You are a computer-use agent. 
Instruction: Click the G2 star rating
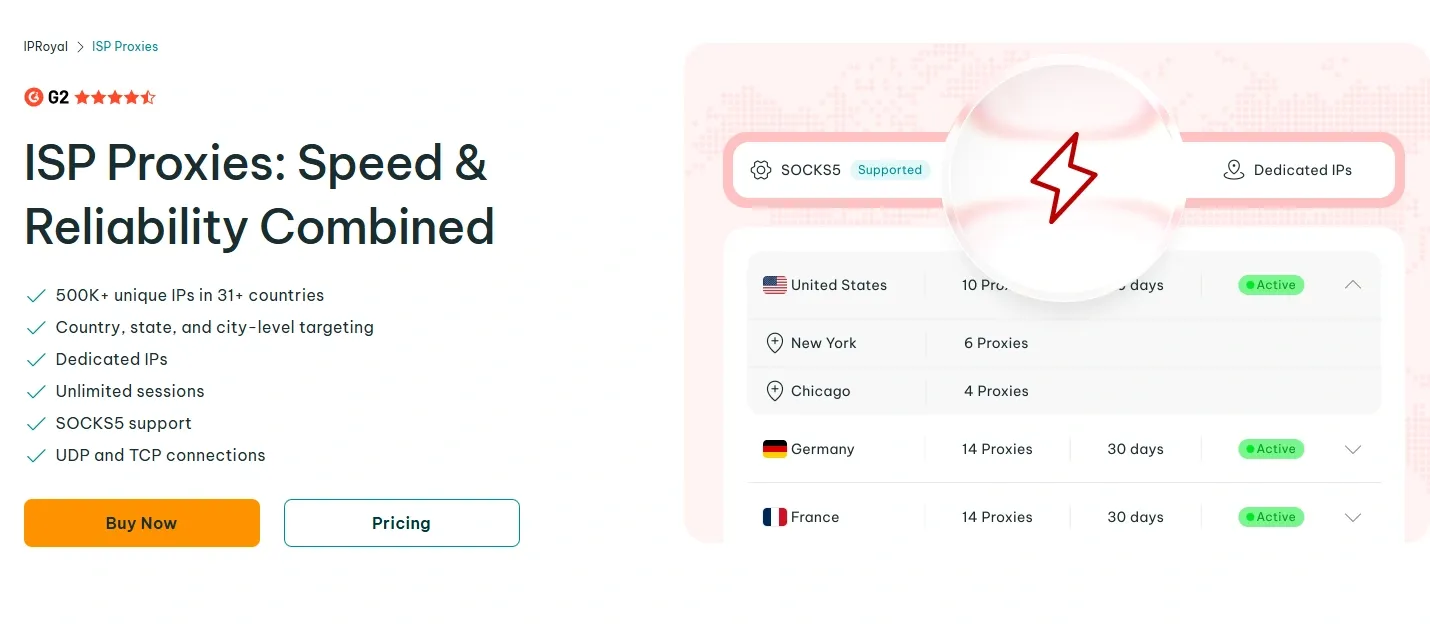(115, 97)
